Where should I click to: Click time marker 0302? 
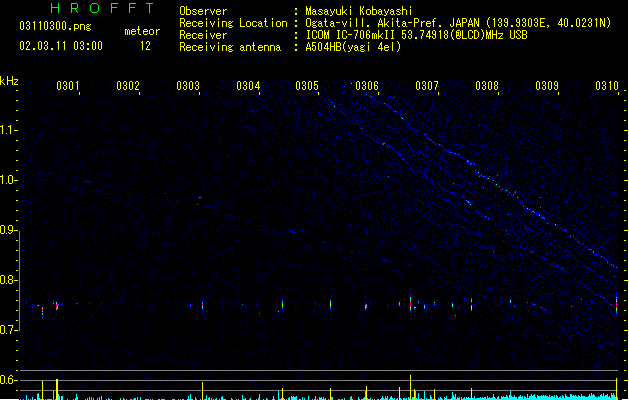pos(128,86)
